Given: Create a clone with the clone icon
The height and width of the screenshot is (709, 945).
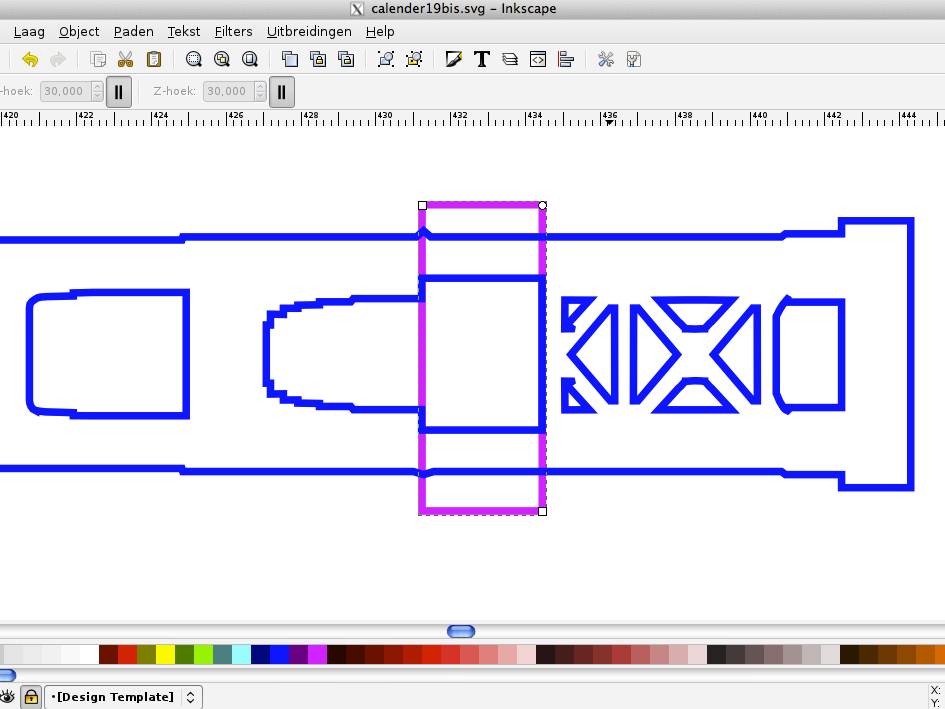Looking at the screenshot, I should (x=318, y=59).
